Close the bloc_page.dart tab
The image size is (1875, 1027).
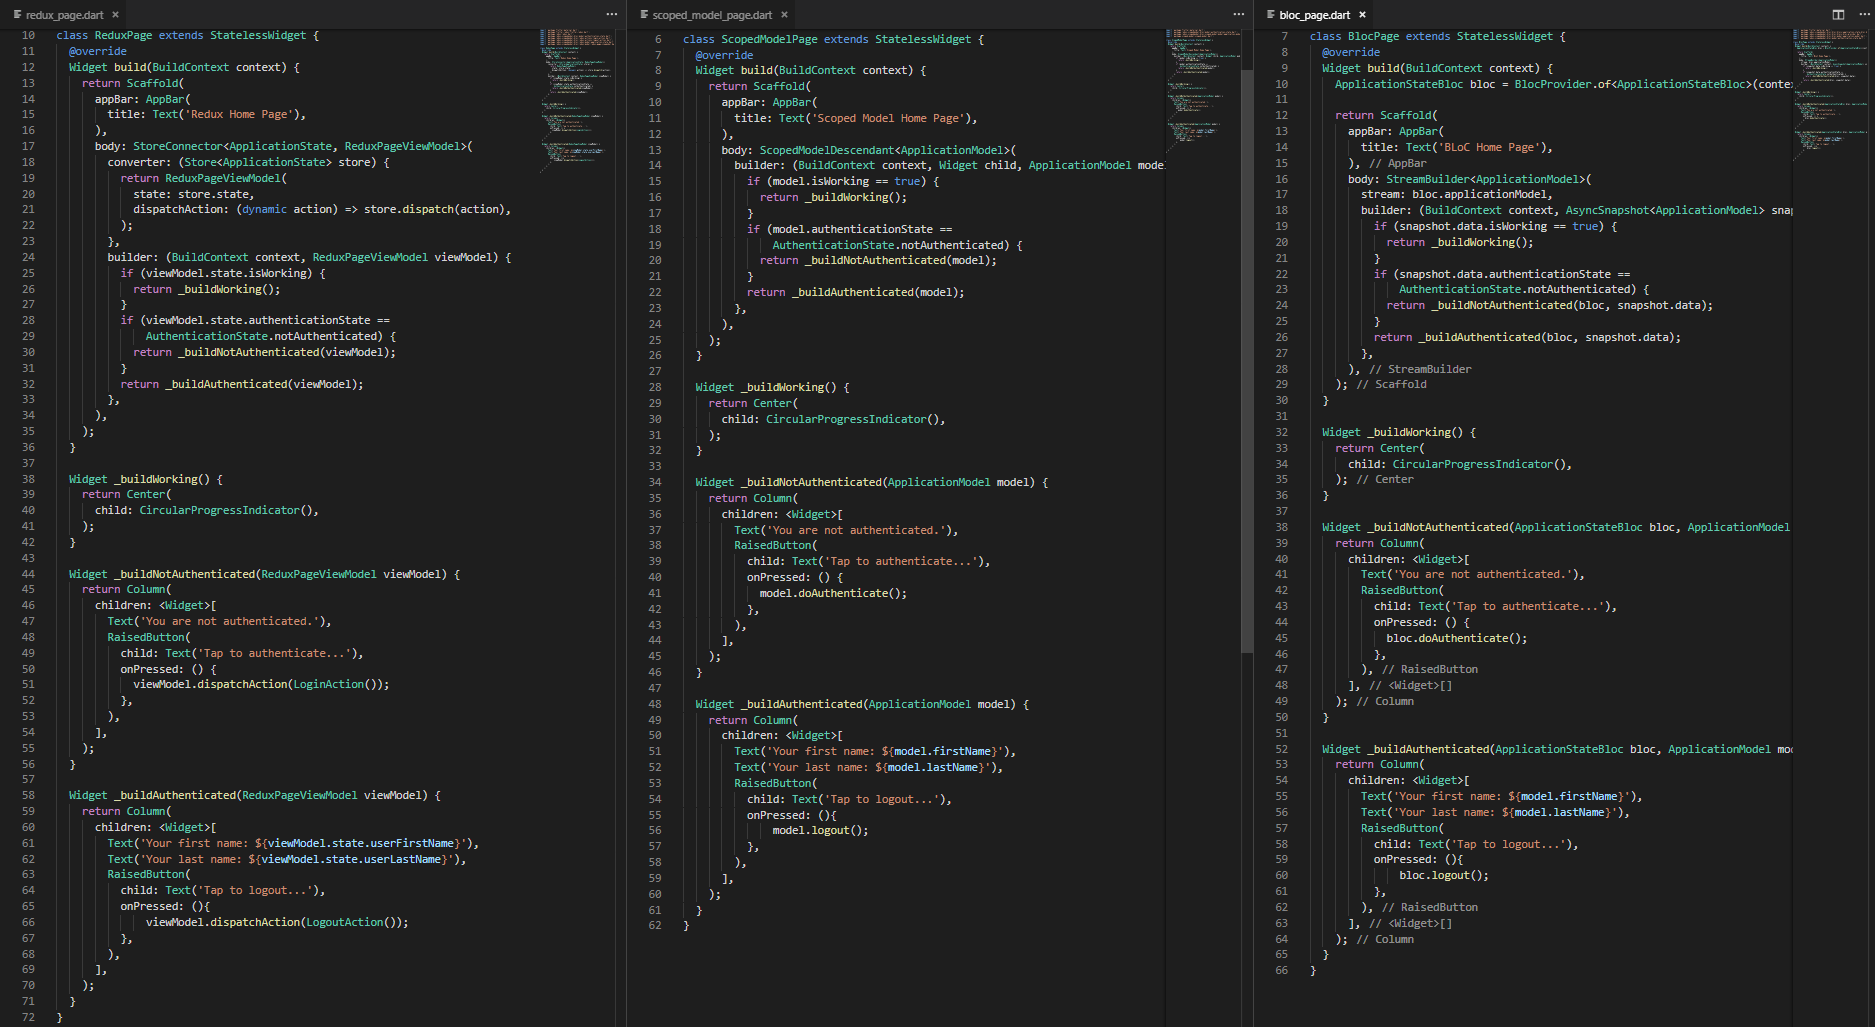pos(1362,15)
